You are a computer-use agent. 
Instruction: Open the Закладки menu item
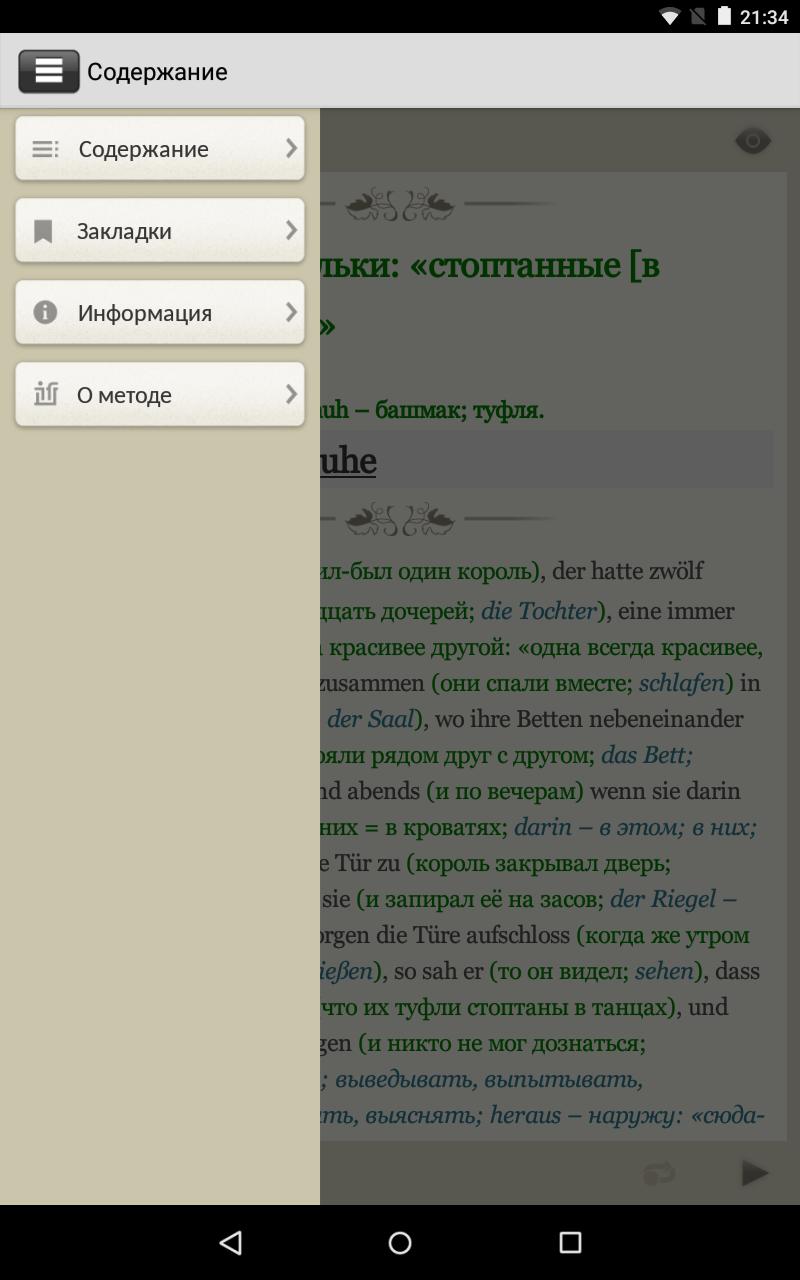tap(160, 231)
